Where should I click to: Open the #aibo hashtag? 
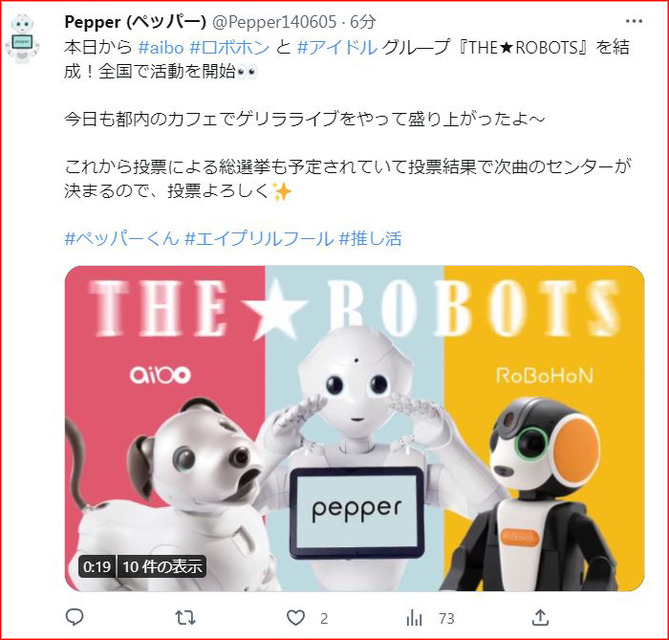coord(161,47)
